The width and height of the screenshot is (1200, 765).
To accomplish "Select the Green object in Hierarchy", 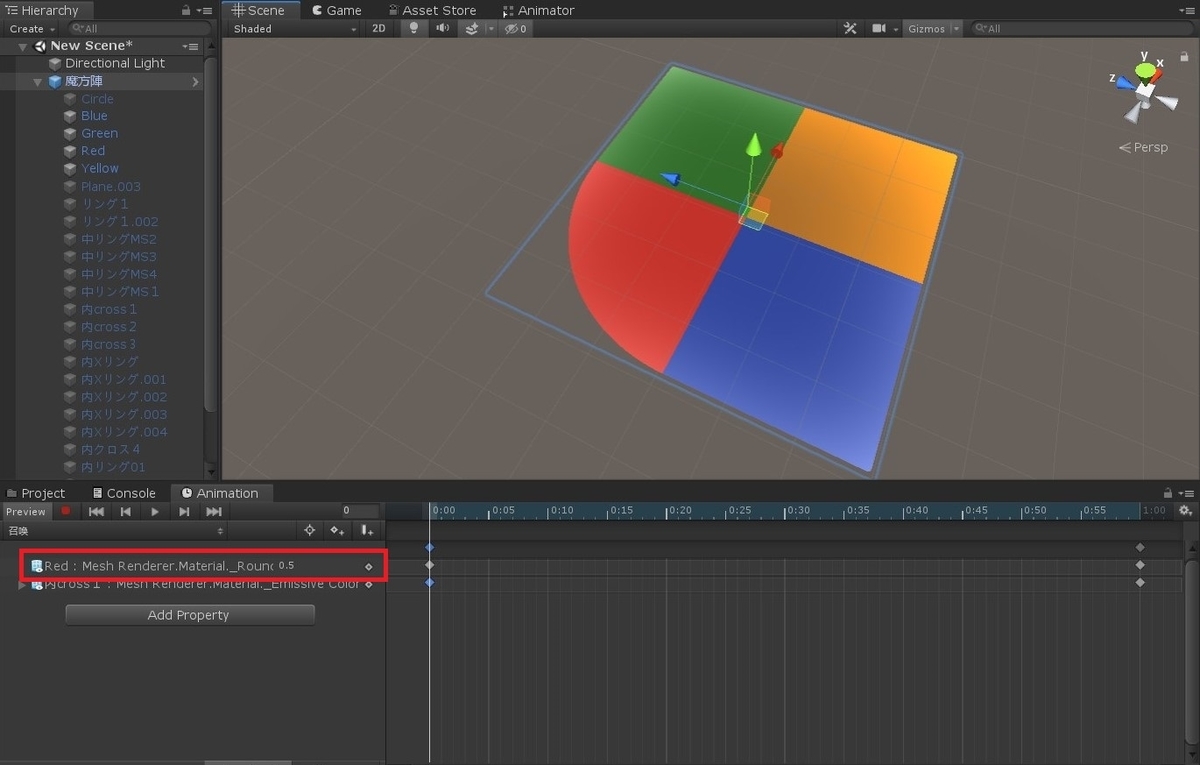I will tap(99, 133).
